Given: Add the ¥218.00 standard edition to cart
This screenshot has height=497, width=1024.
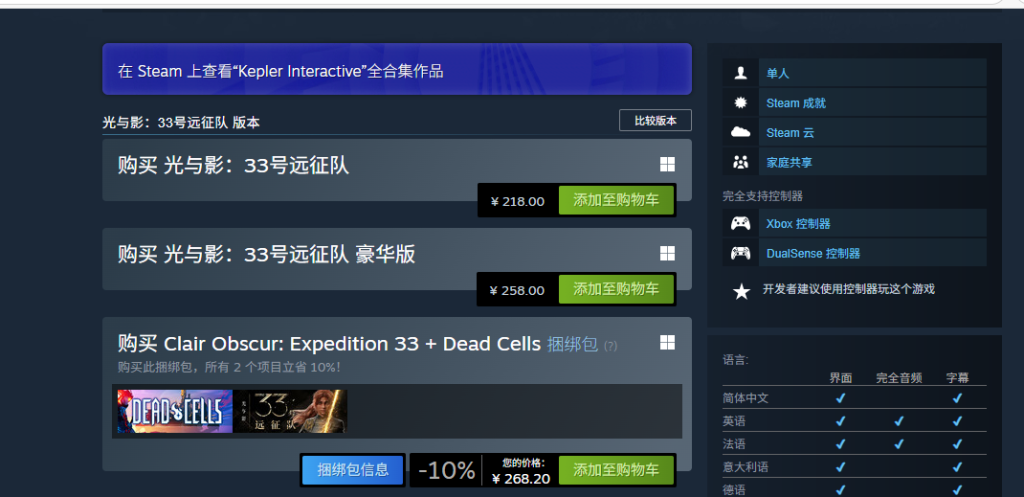Looking at the screenshot, I should pos(616,200).
